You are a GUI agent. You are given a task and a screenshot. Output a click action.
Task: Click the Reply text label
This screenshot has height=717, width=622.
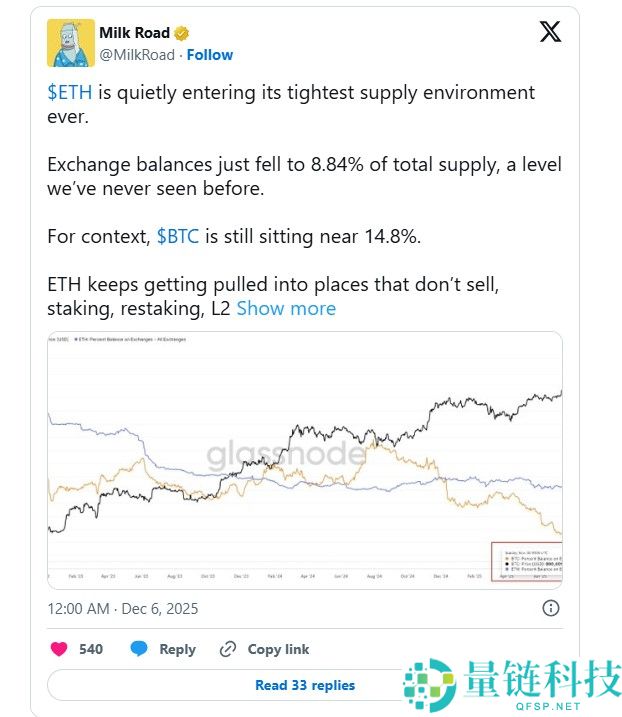tap(177, 649)
